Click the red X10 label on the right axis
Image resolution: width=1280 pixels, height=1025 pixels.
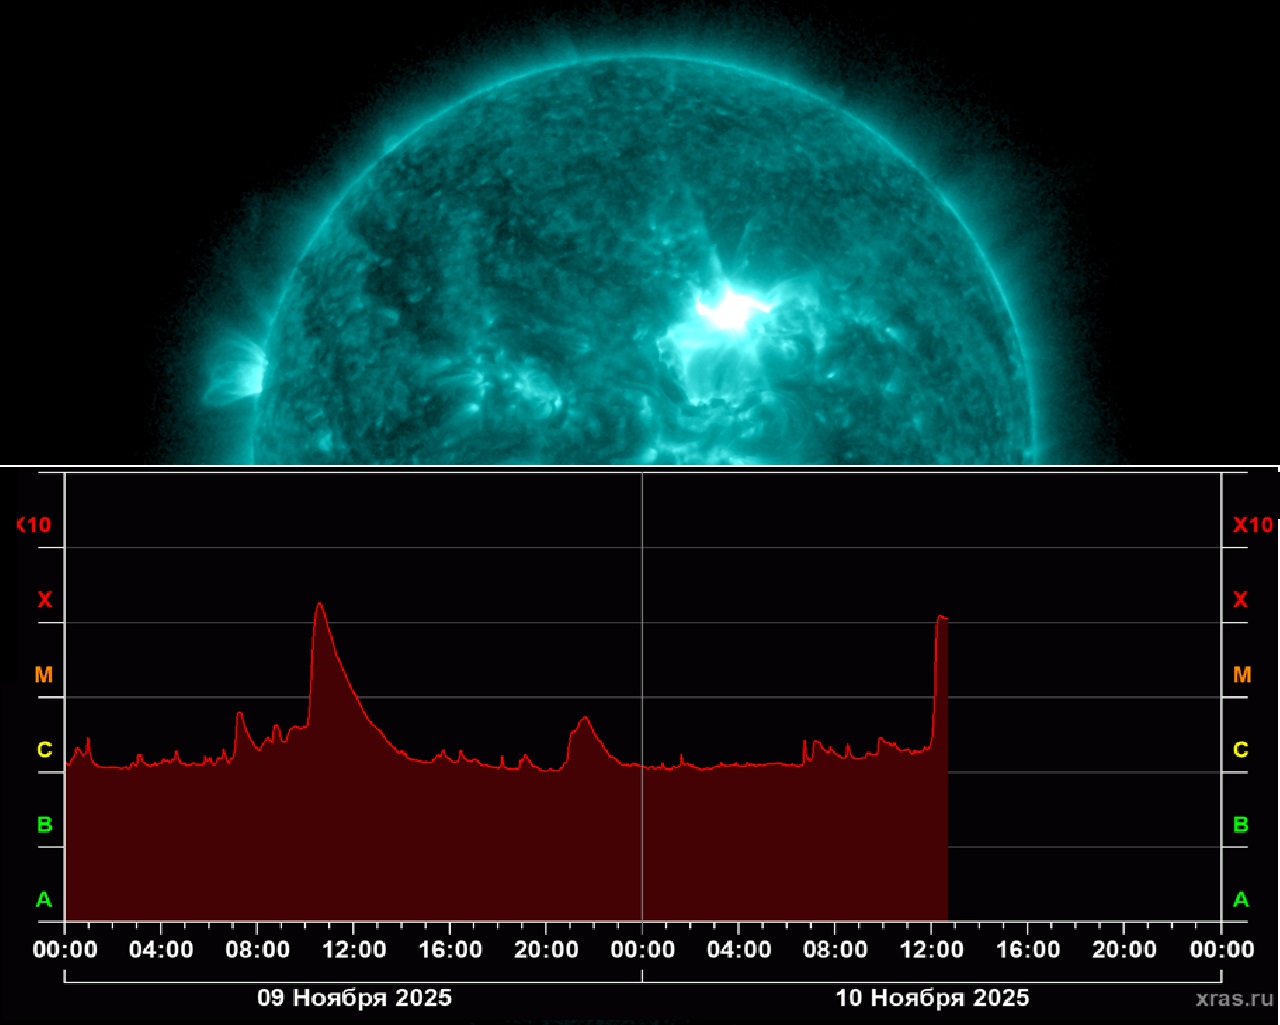coord(1253,525)
